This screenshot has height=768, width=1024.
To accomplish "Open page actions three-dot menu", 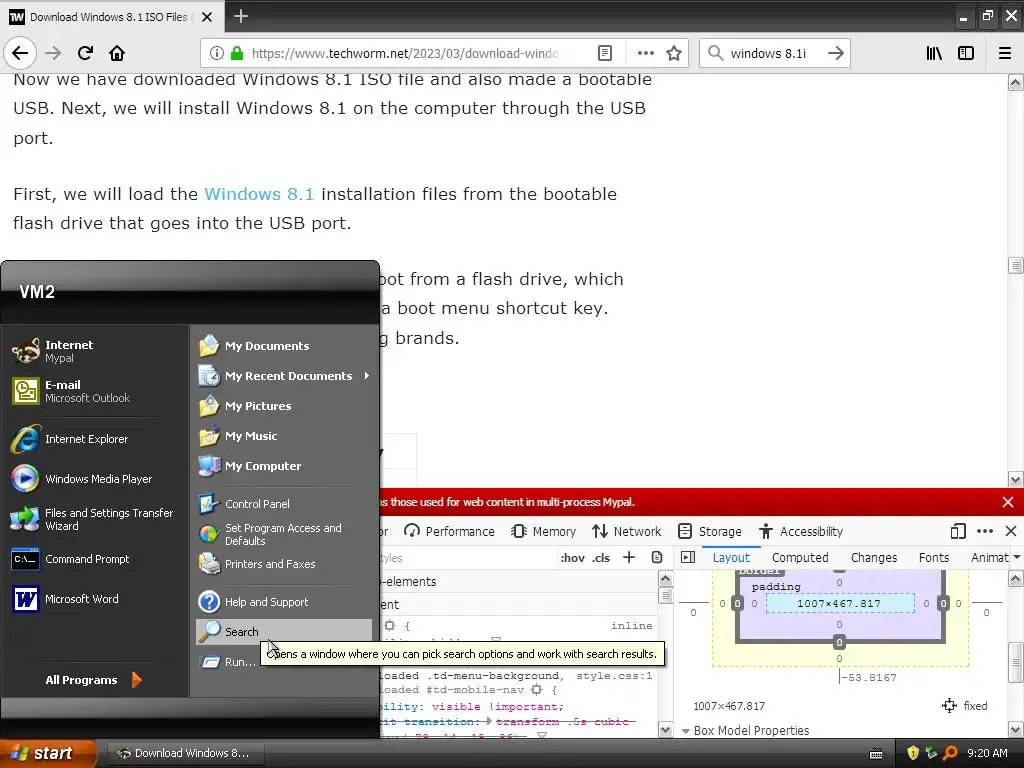I will click(645, 53).
